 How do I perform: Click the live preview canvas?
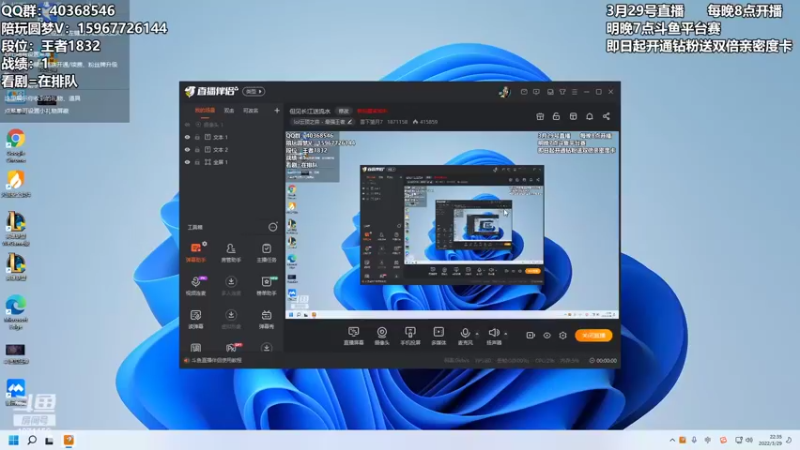click(x=452, y=225)
